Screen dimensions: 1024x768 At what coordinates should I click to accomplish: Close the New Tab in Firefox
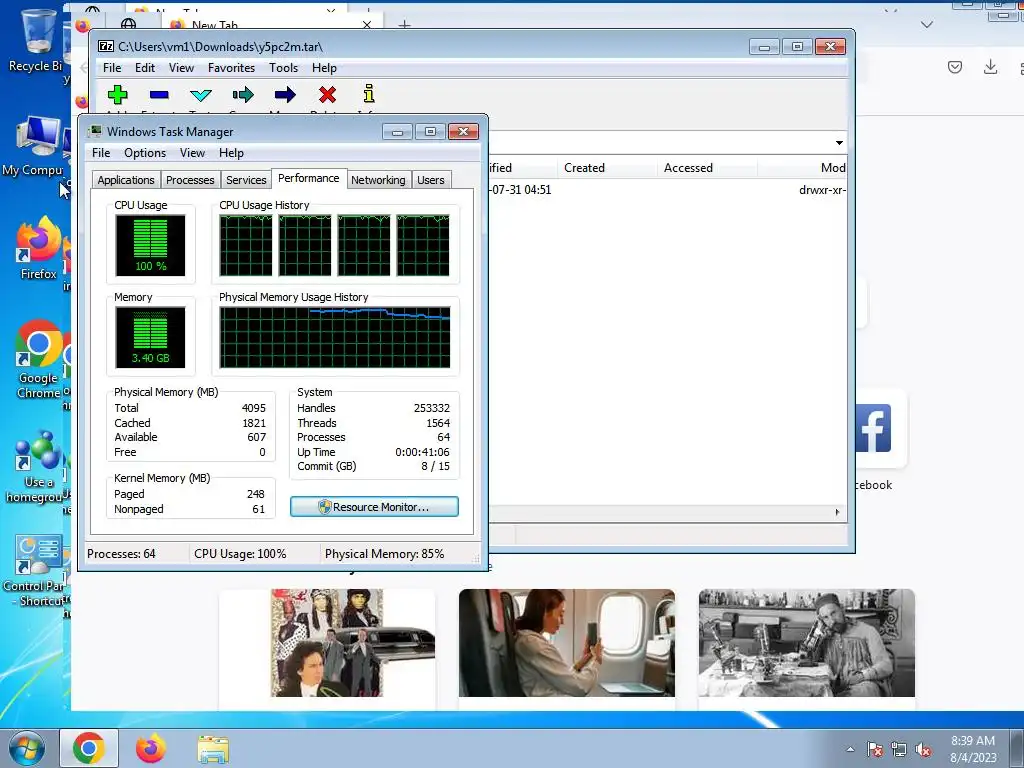(x=366, y=25)
